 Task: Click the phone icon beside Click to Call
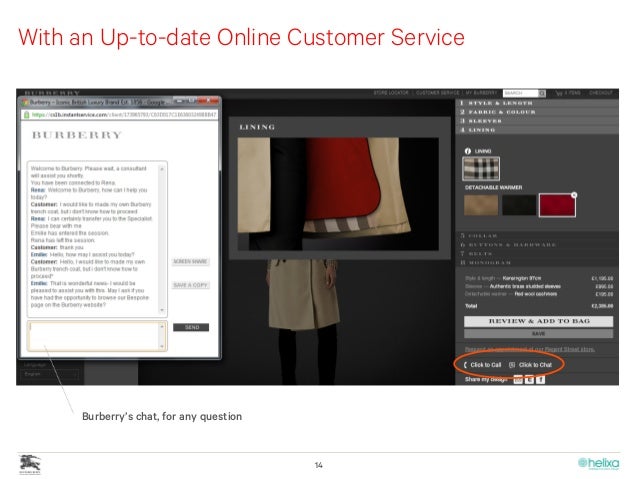click(x=465, y=365)
